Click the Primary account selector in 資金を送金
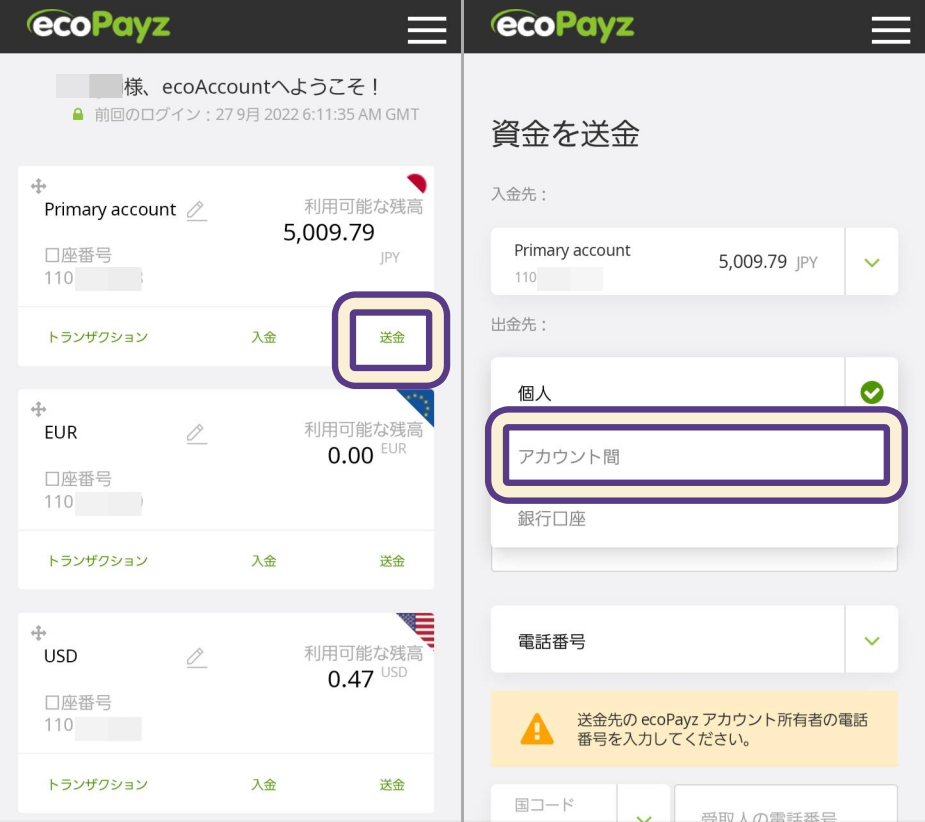Image resolution: width=925 pixels, height=822 pixels. click(694, 262)
